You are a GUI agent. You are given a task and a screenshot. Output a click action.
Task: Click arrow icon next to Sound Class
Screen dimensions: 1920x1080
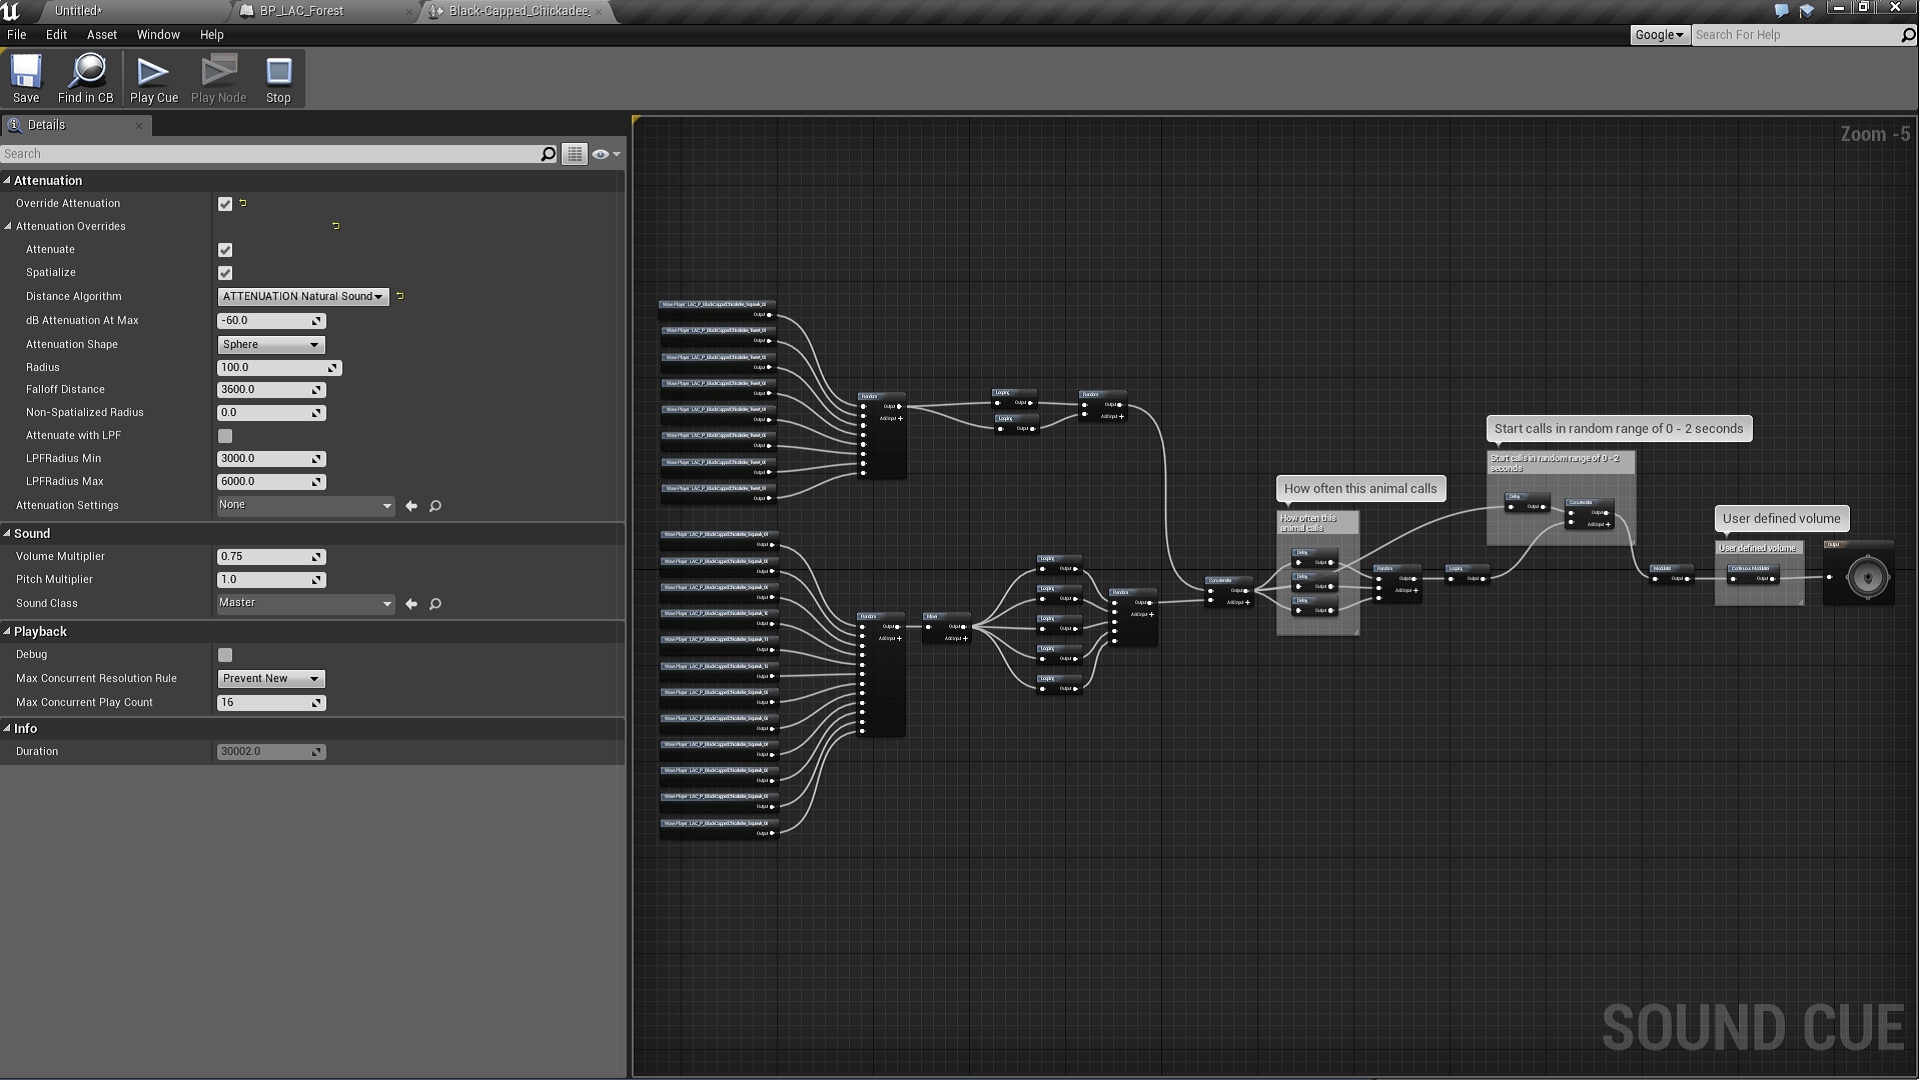(411, 604)
